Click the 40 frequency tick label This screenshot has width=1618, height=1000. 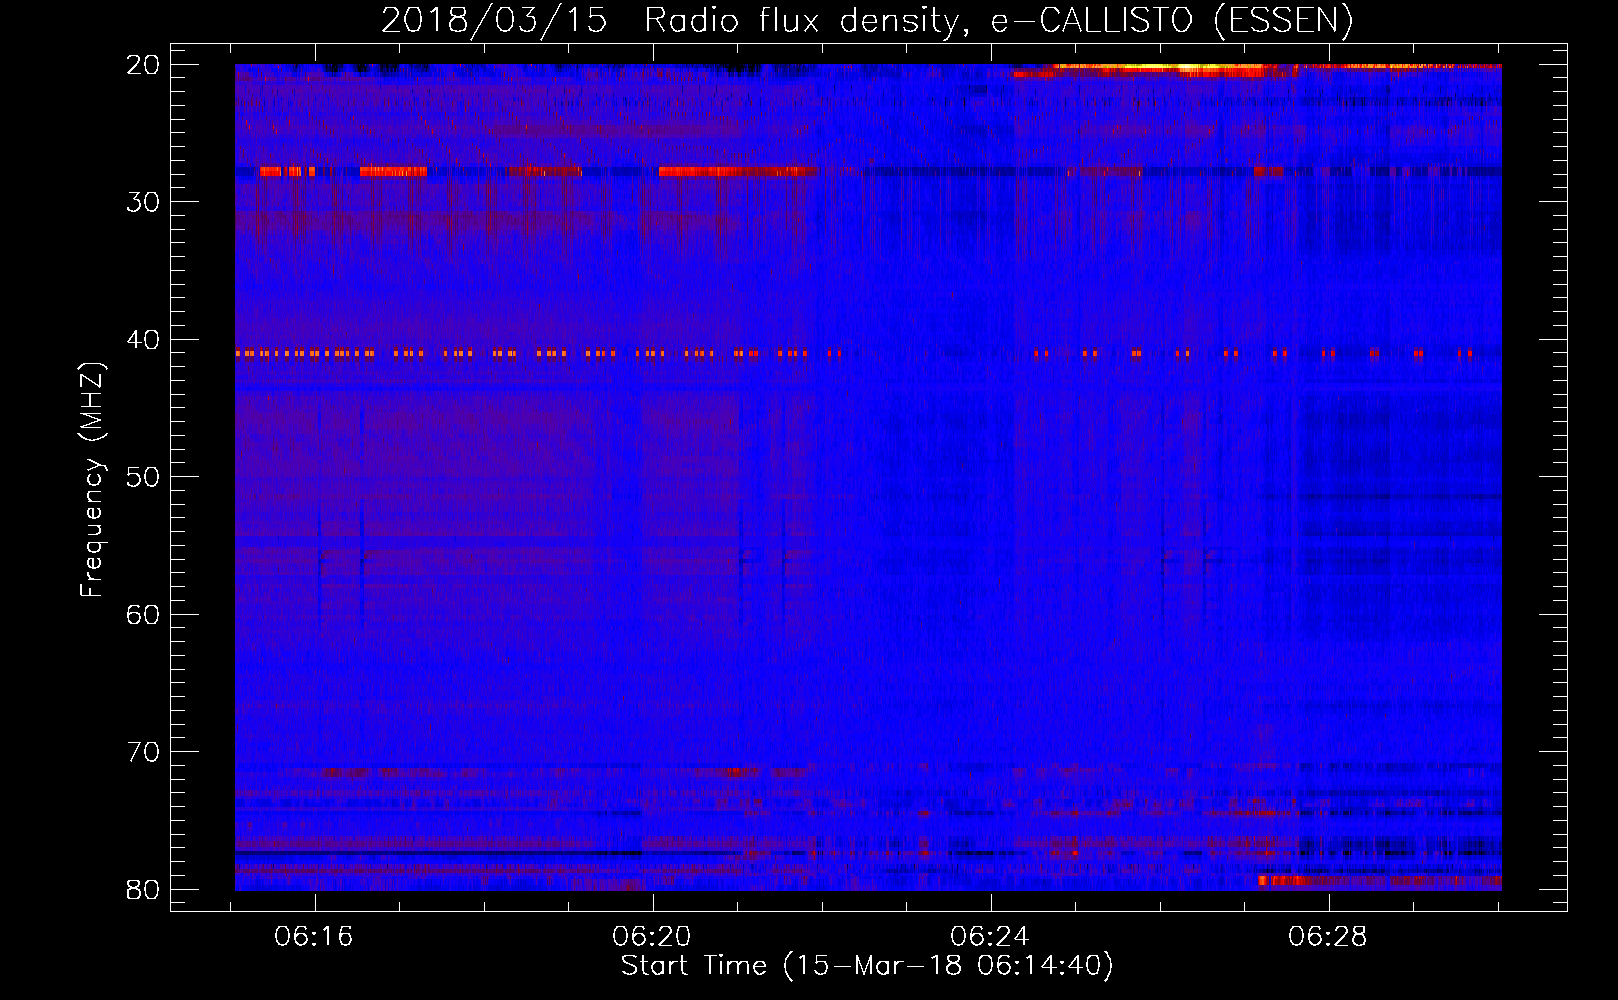[144, 340]
